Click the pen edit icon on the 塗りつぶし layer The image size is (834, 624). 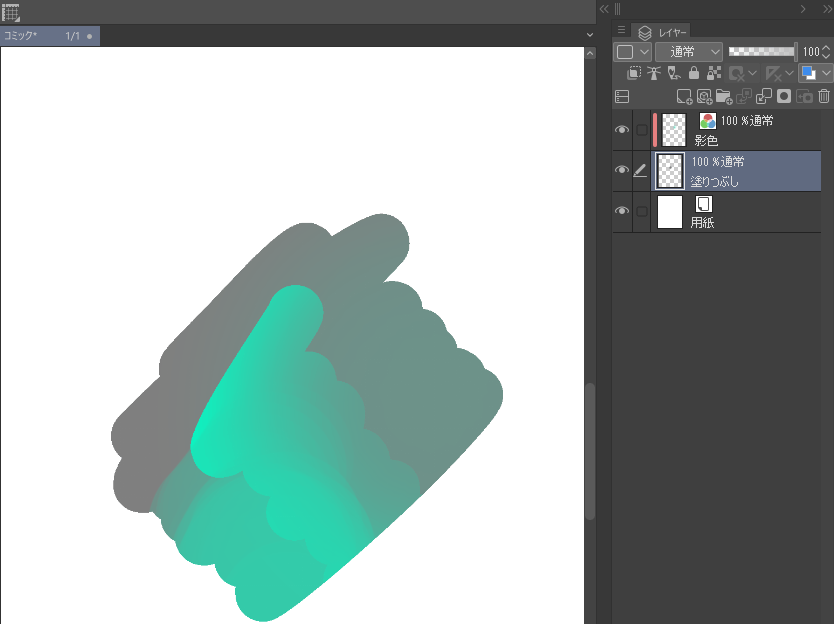pos(640,170)
